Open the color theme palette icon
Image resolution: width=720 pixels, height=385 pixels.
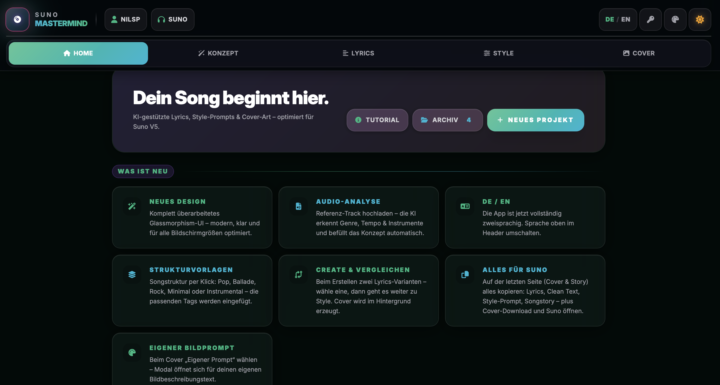[x=675, y=20]
